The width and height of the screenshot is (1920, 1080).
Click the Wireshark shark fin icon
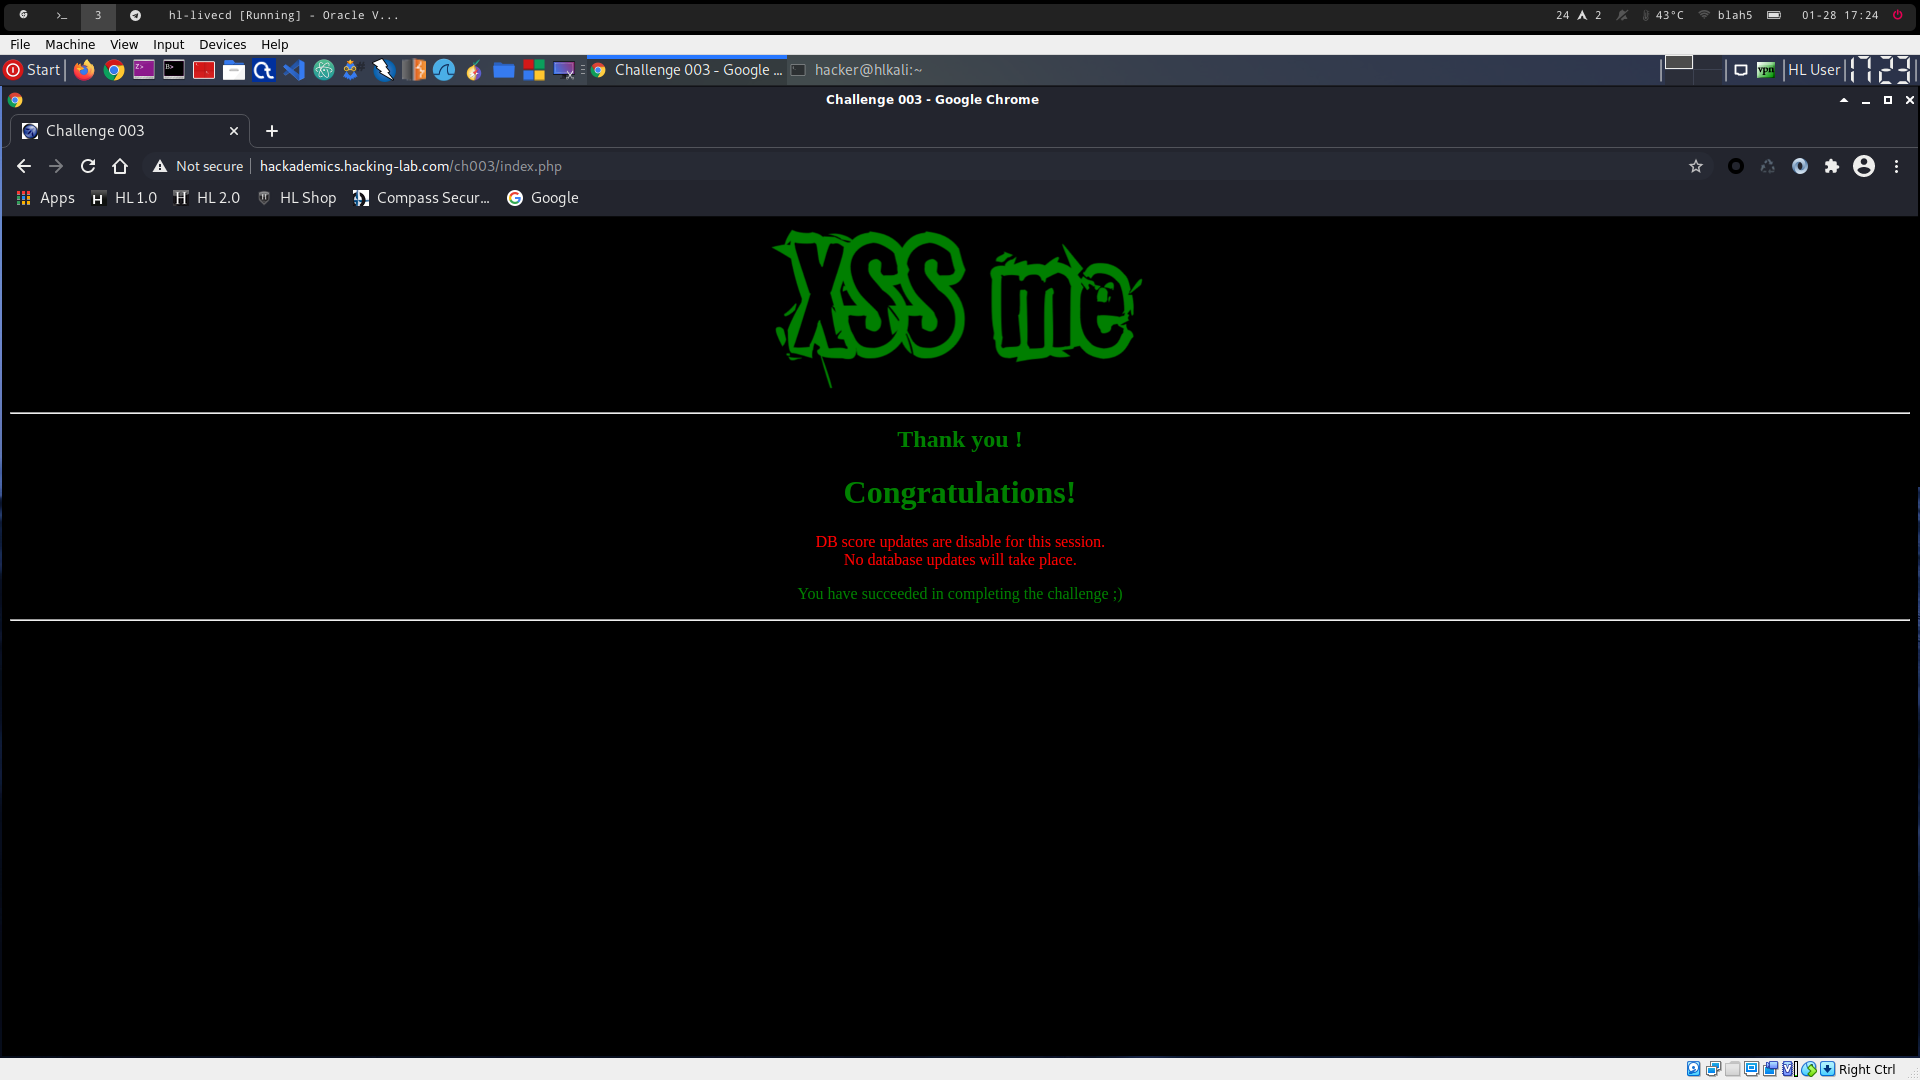[444, 70]
